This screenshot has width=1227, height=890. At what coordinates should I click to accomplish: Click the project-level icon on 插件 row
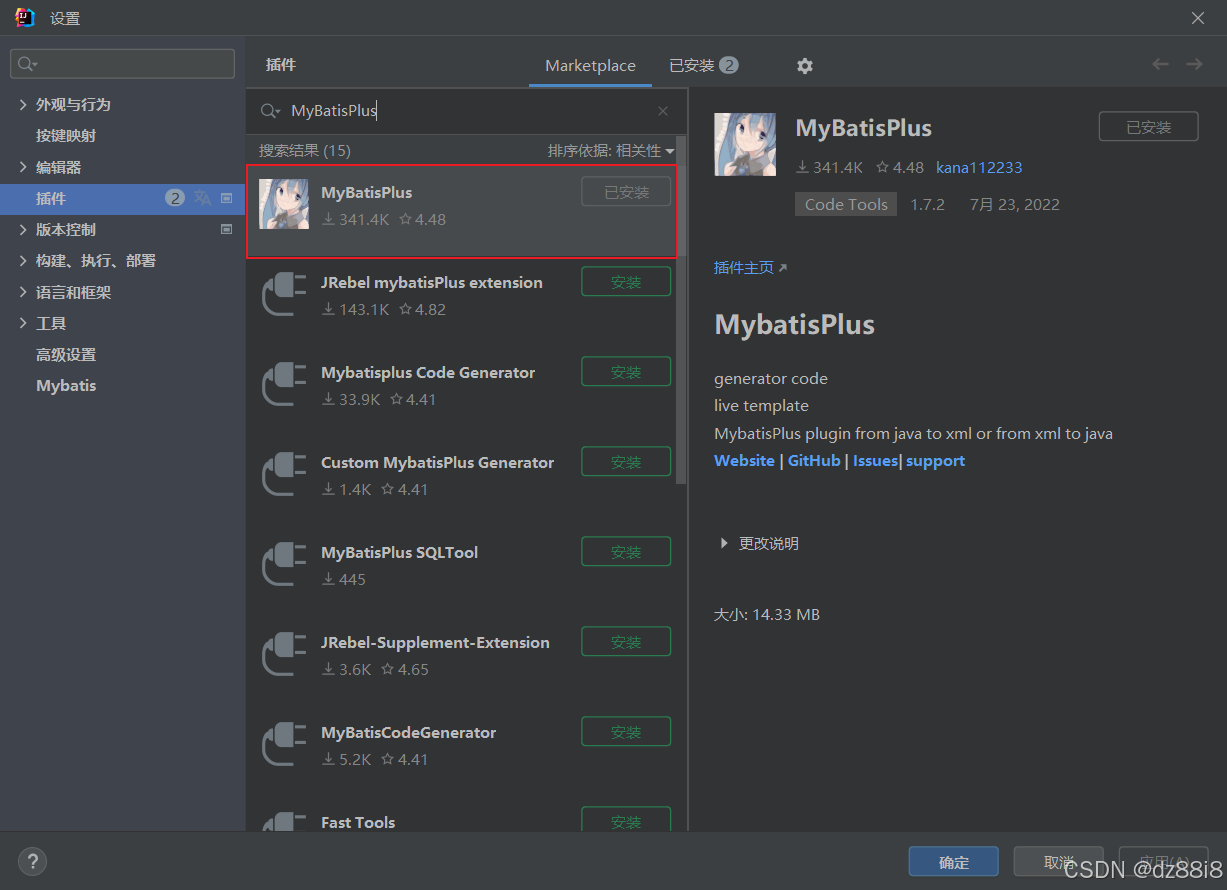click(226, 198)
